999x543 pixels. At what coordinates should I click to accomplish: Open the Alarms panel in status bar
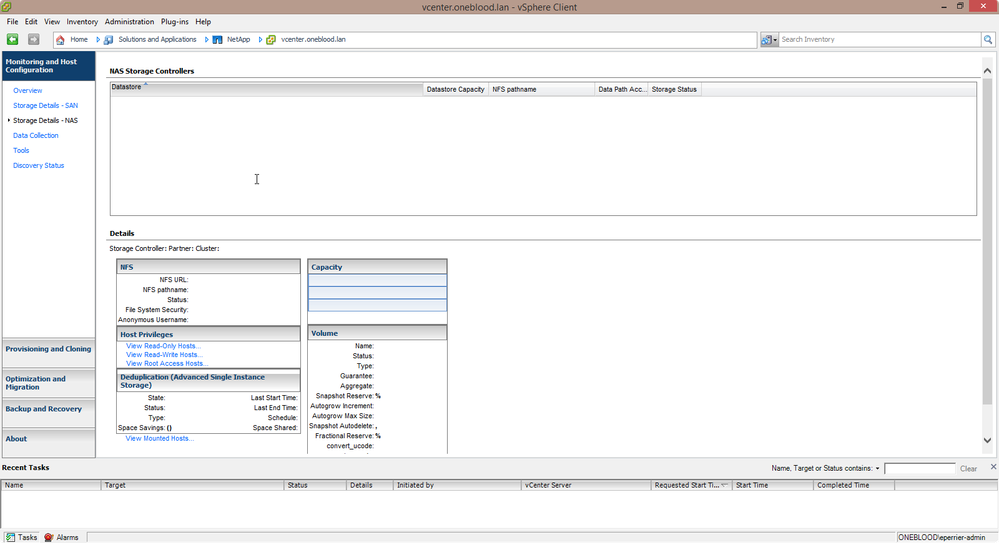61,537
